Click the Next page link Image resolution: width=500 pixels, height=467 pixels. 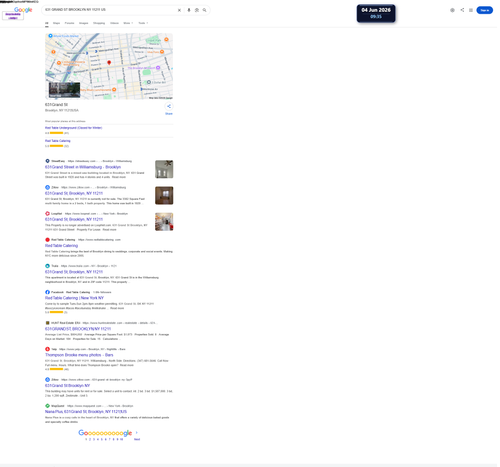[x=137, y=439]
